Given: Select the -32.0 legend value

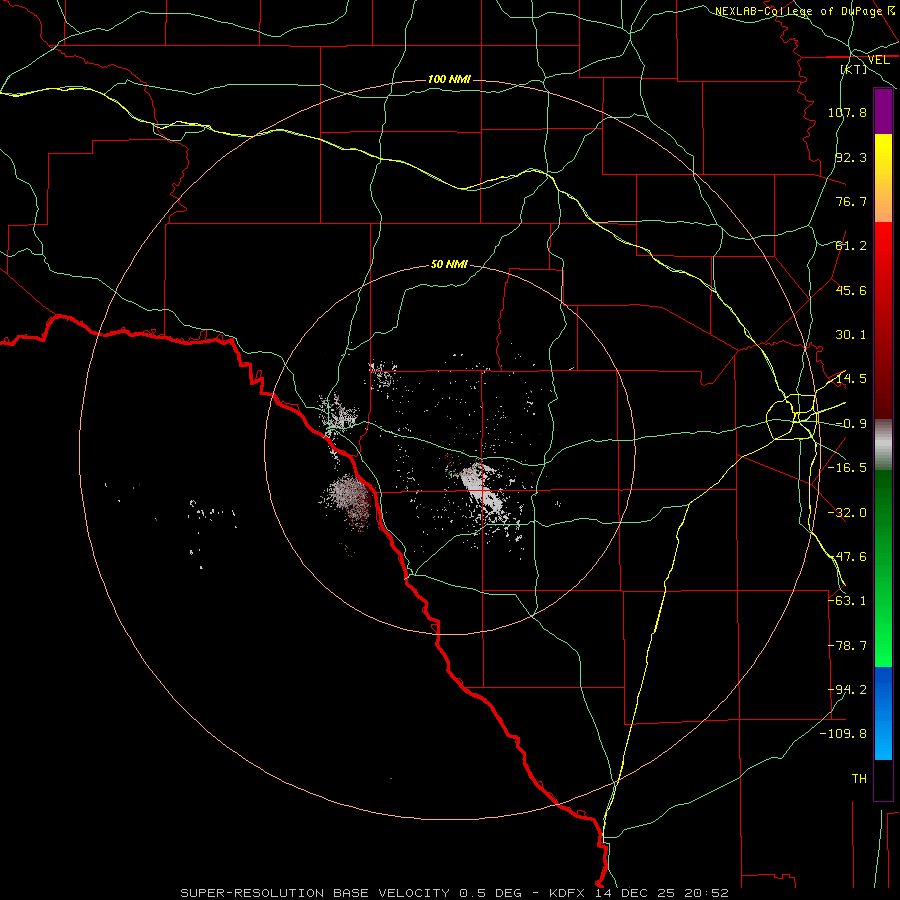Looking at the screenshot, I should (x=847, y=513).
